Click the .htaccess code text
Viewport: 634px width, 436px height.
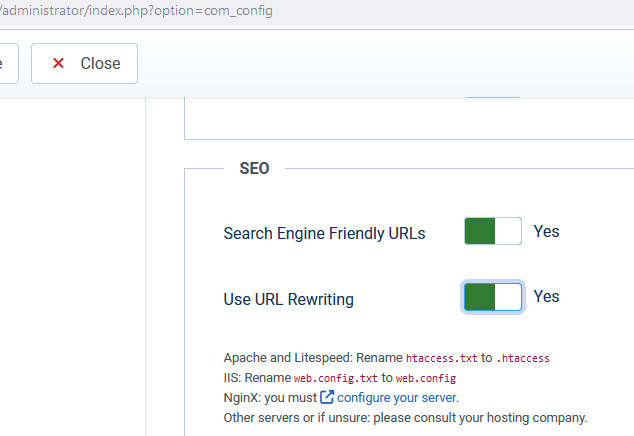tap(523, 358)
